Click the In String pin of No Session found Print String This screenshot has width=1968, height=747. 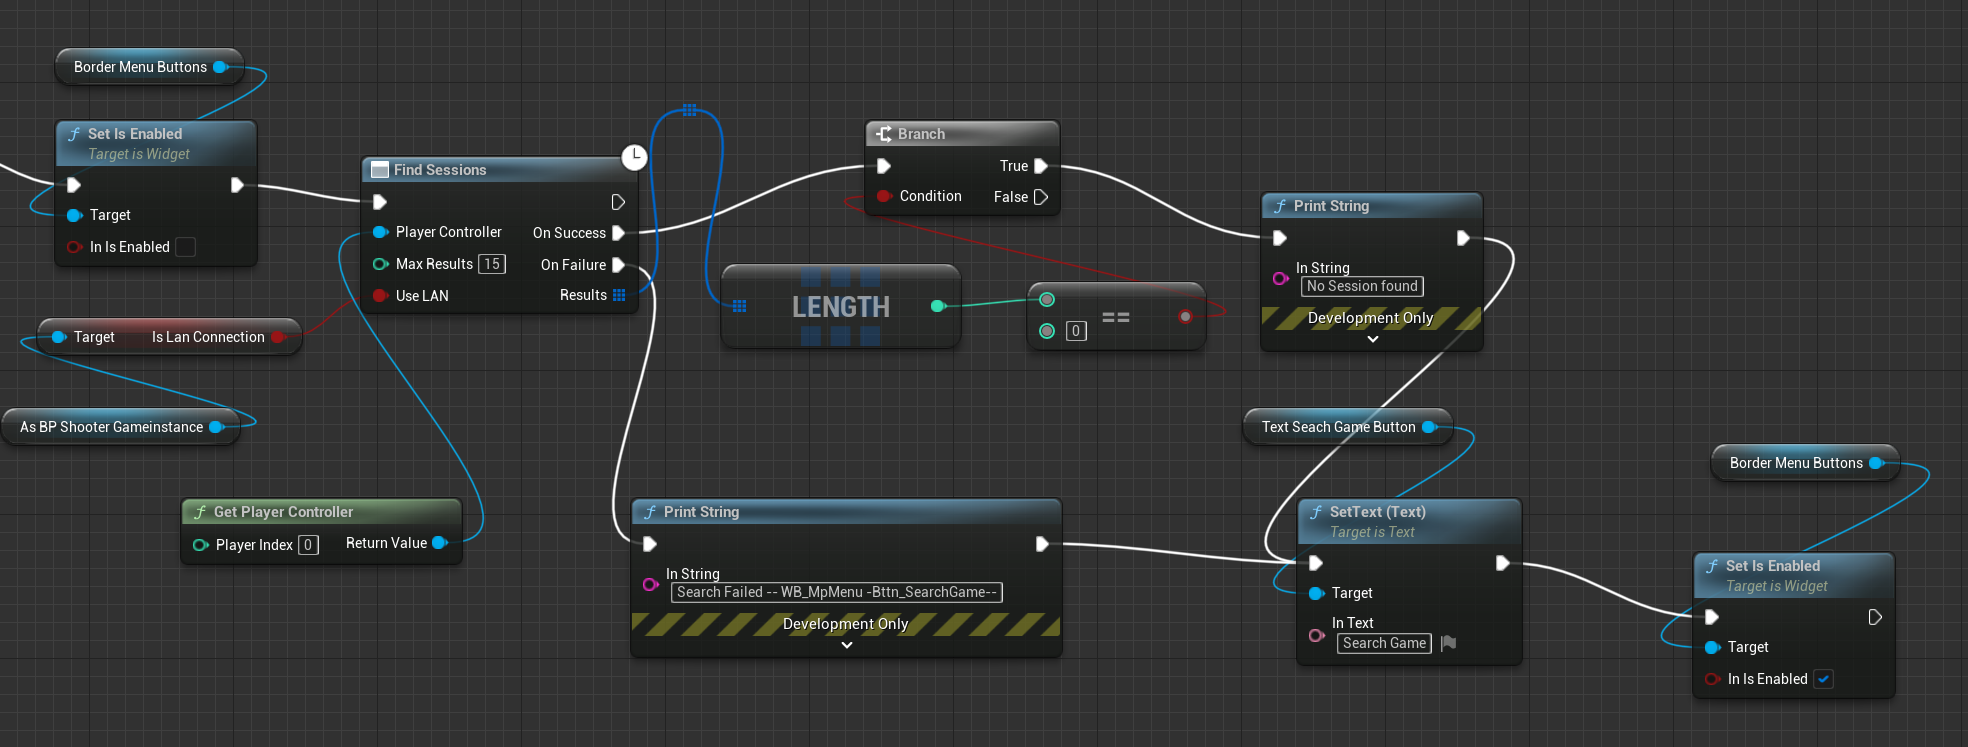point(1281,278)
